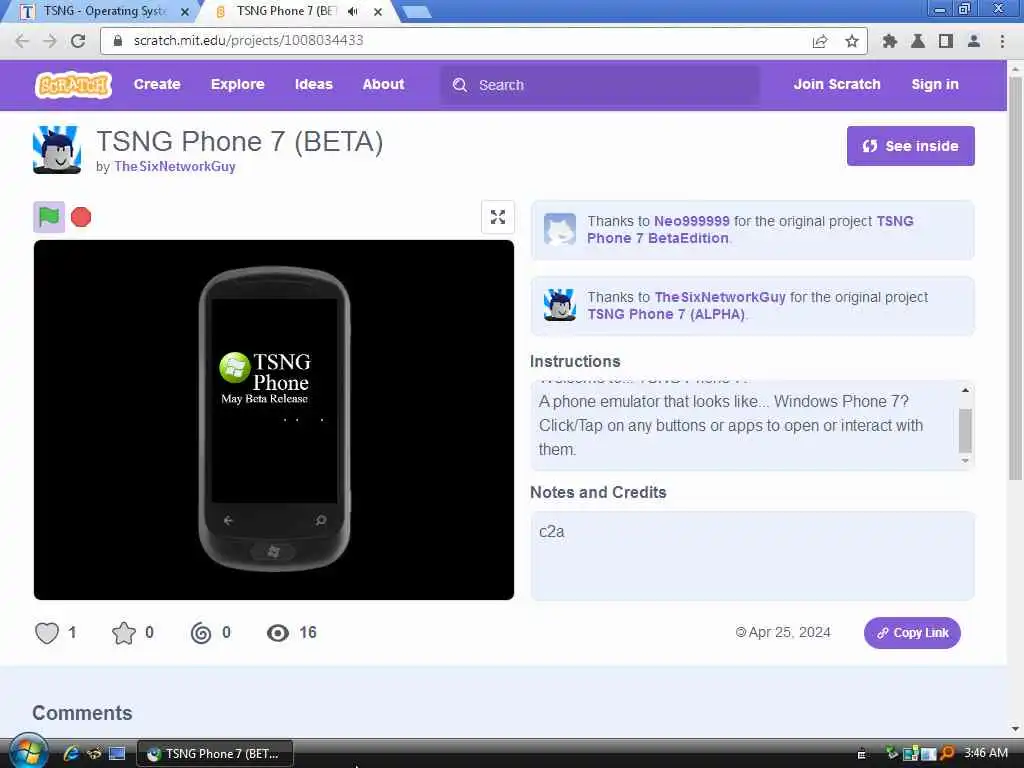Open TheSixNetworkGuy avatar beside project title

coord(57,150)
